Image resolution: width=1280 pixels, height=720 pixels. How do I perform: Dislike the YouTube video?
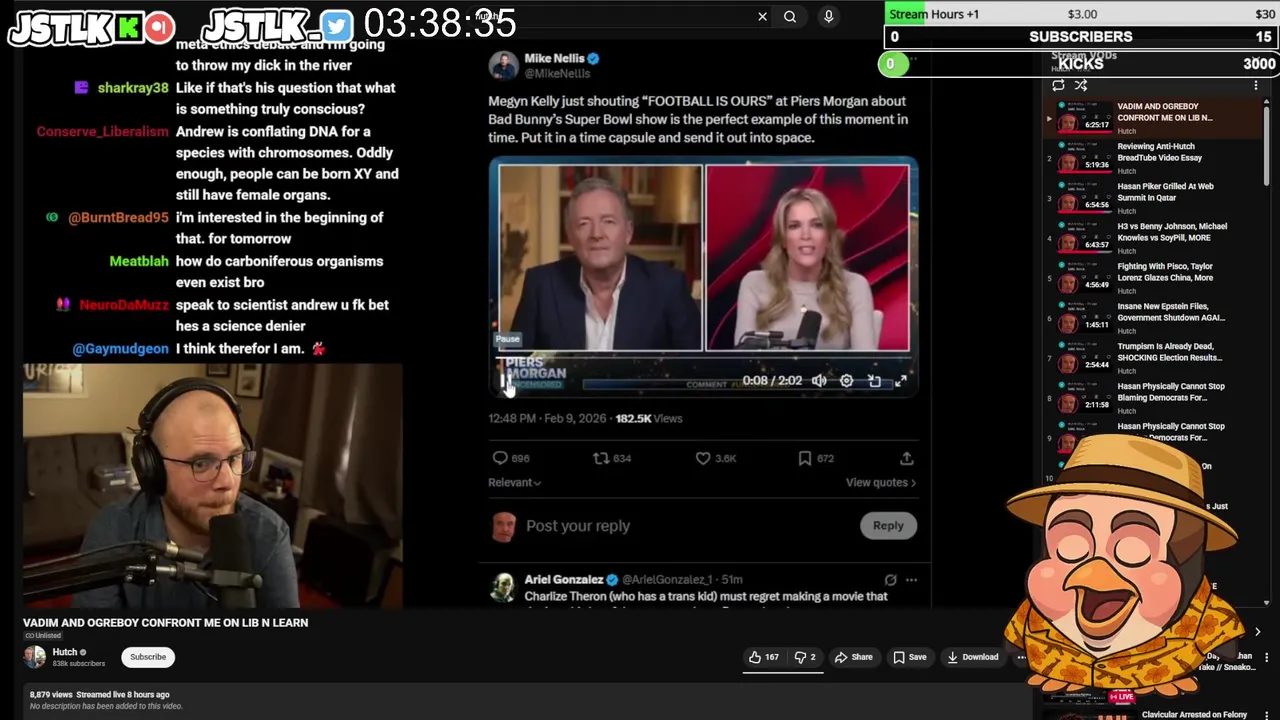(804, 657)
